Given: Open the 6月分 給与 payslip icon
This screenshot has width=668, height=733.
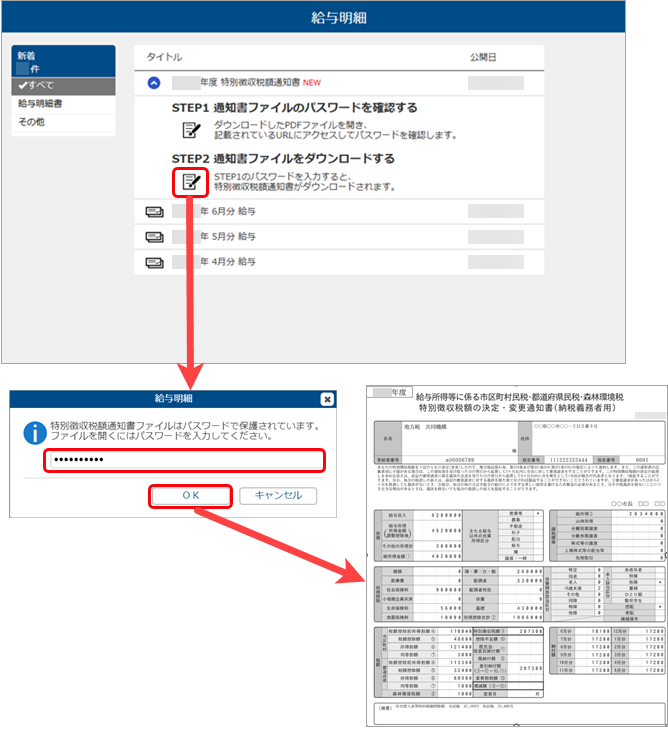Looking at the screenshot, I should 154,212.
